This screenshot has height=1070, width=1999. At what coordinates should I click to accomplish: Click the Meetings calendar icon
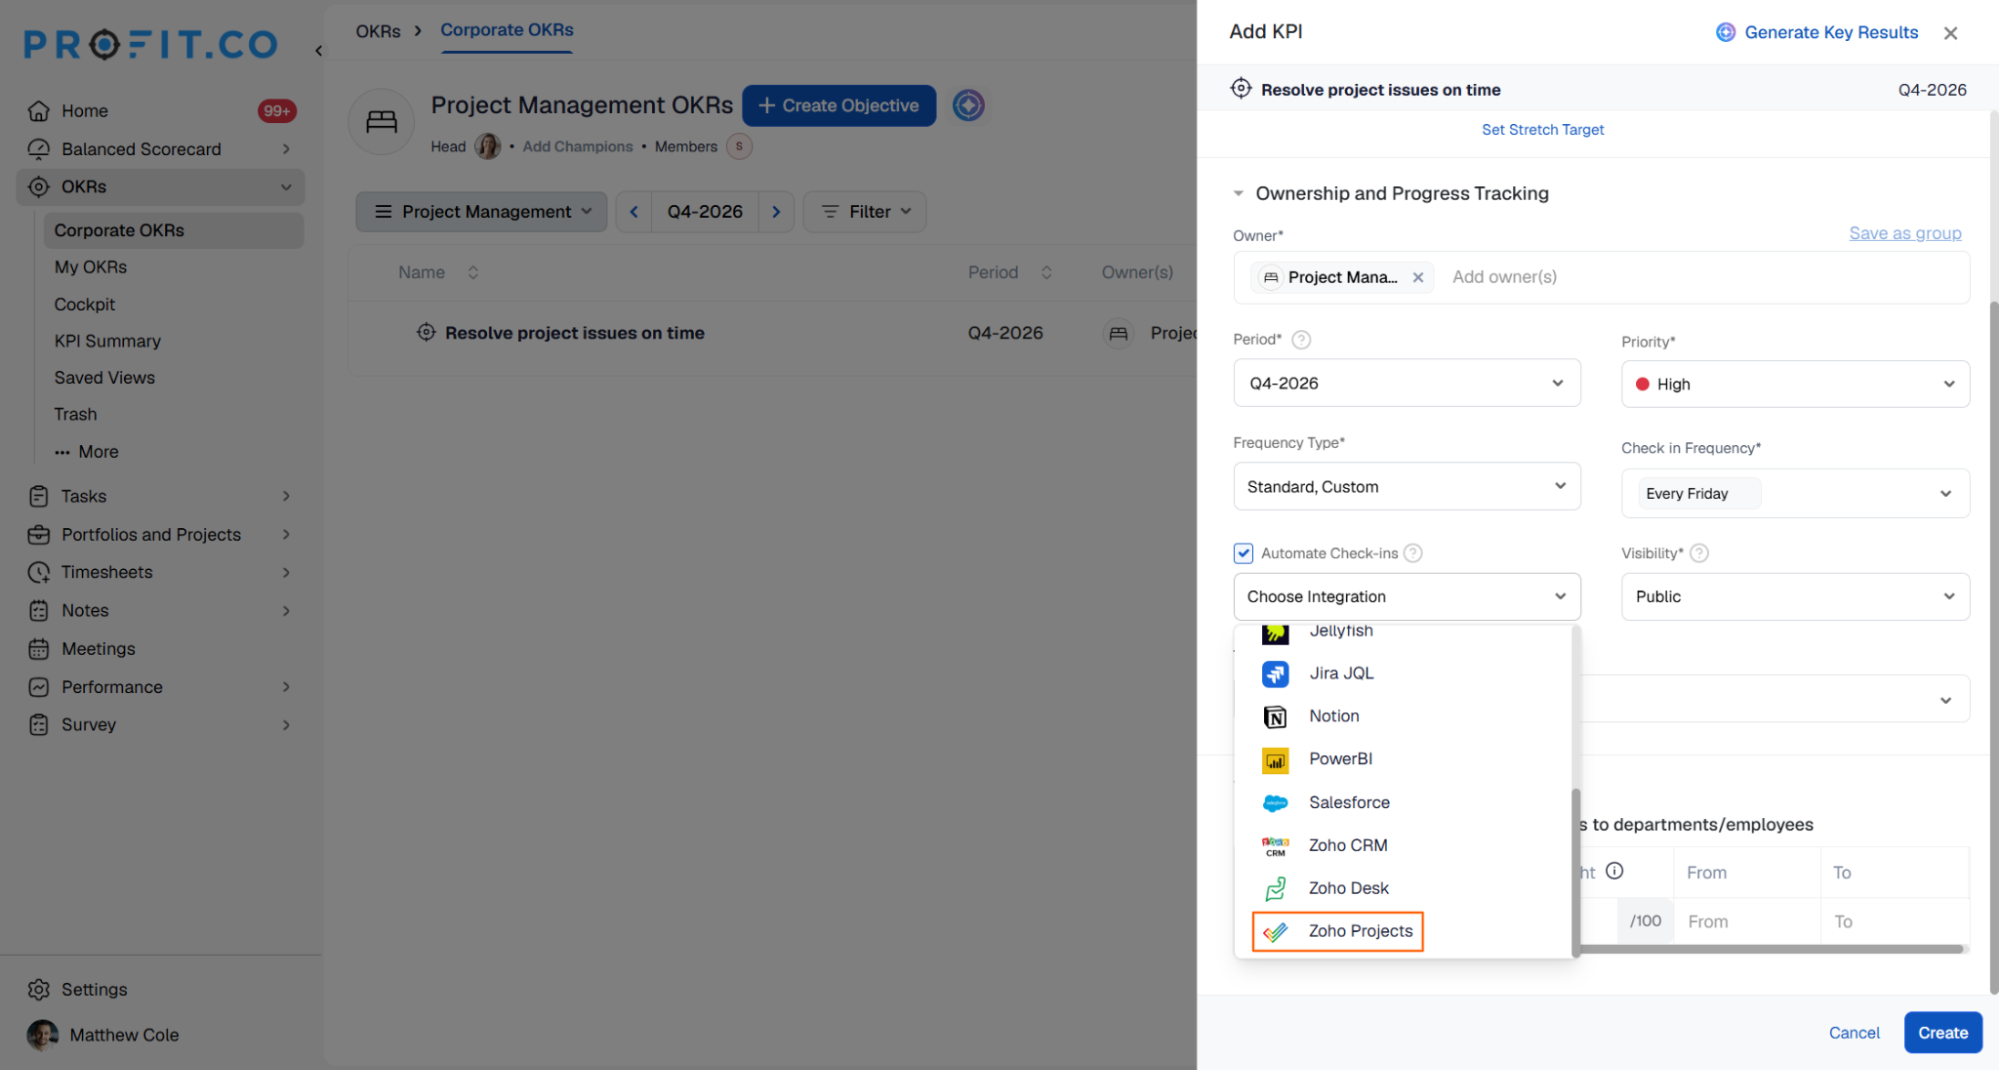pos(39,649)
